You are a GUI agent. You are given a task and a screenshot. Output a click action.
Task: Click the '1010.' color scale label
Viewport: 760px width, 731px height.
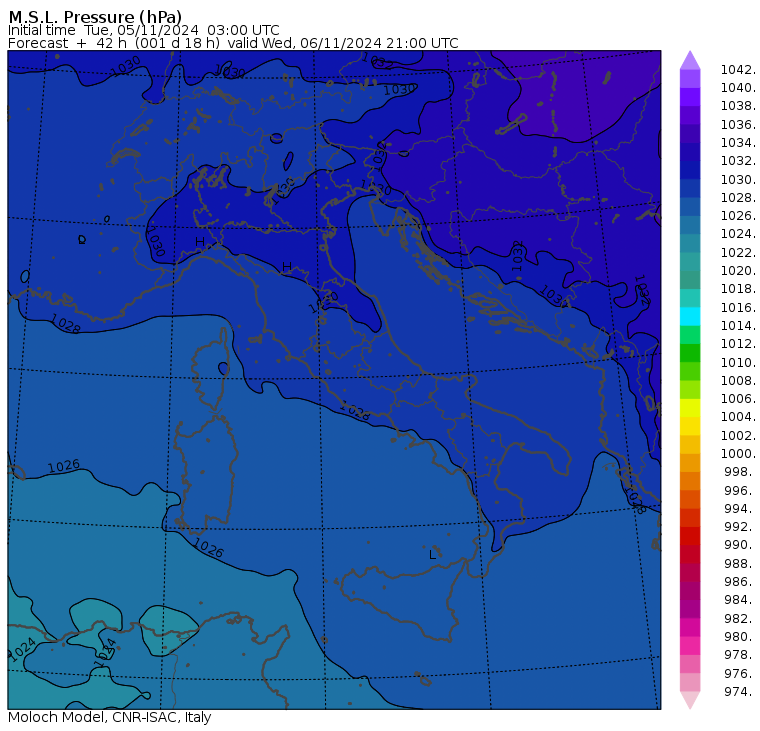[738, 363]
